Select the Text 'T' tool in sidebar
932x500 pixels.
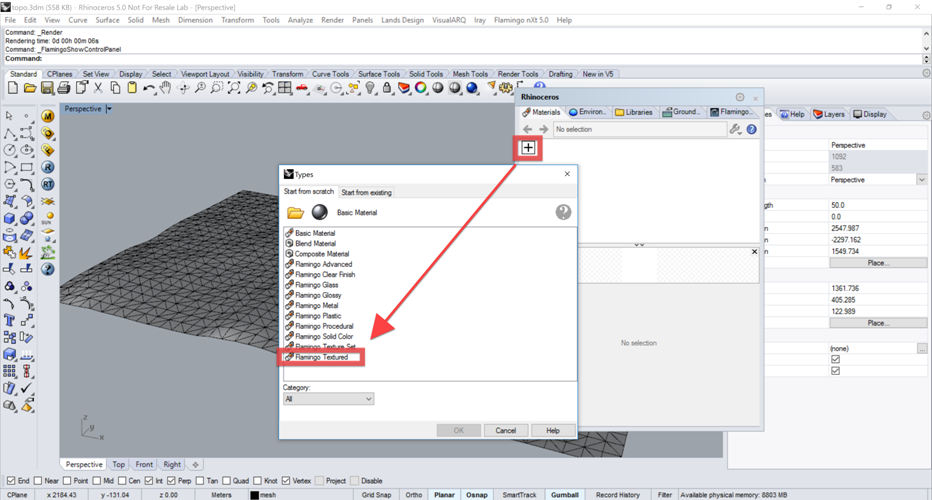click(10, 320)
